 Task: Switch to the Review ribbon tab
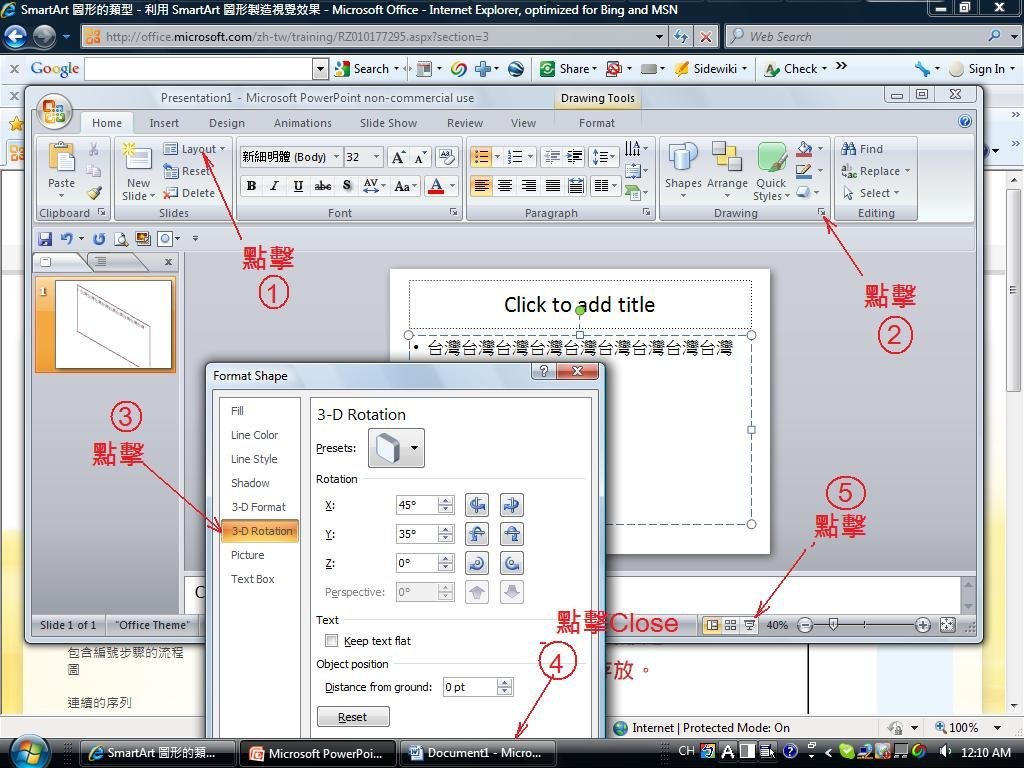point(465,123)
